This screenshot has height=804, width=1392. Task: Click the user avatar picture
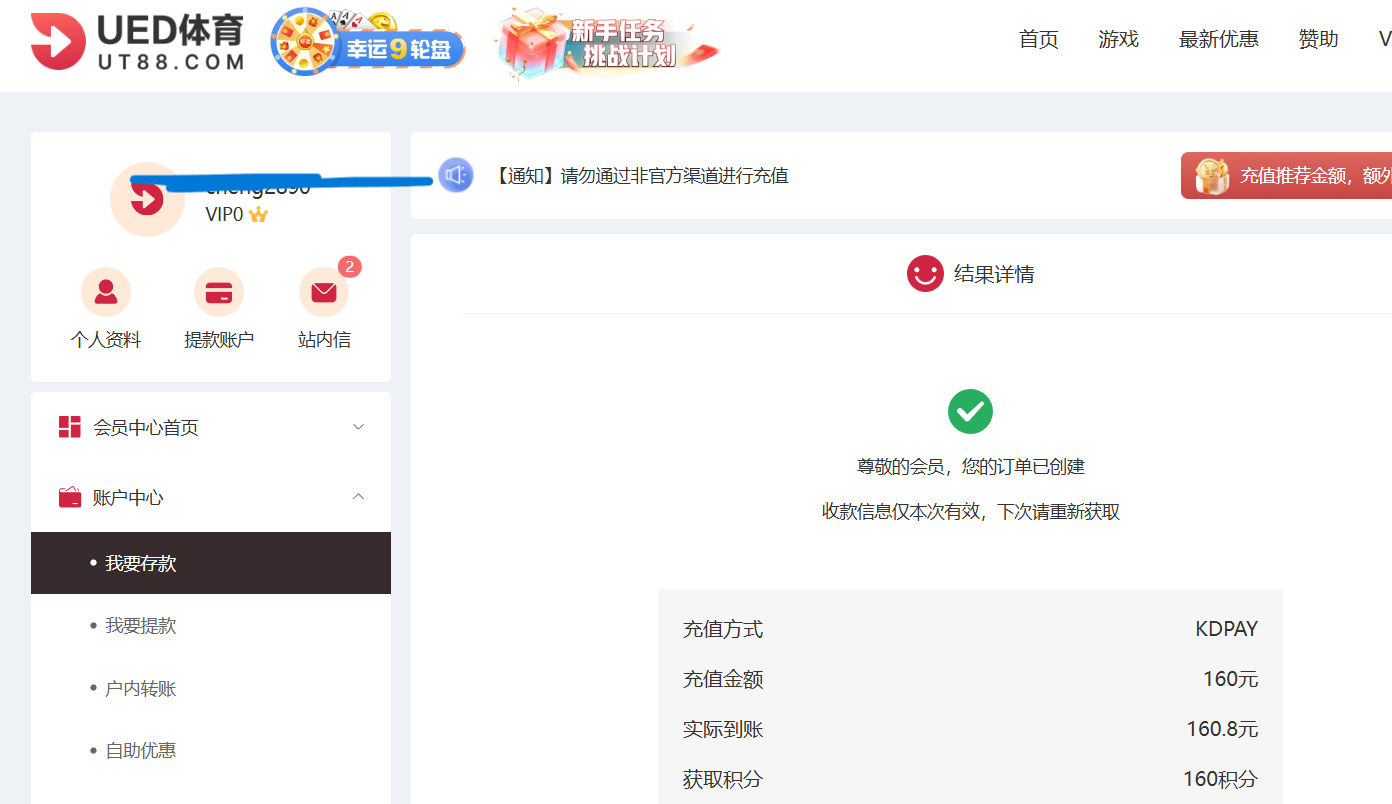148,199
